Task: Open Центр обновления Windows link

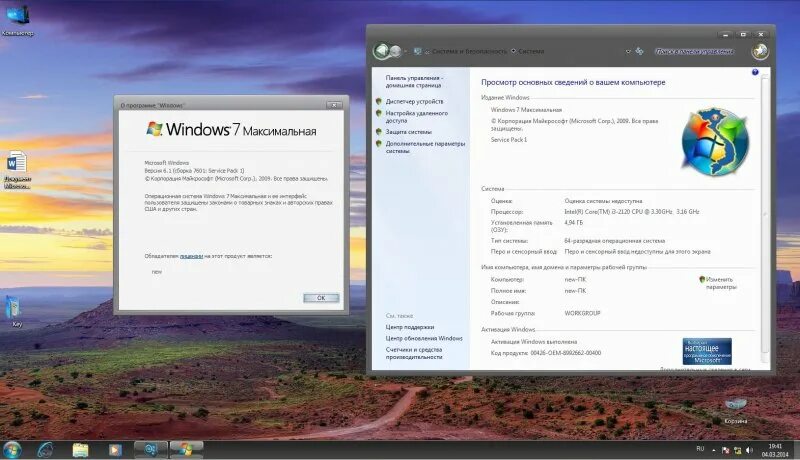Action: (x=424, y=338)
